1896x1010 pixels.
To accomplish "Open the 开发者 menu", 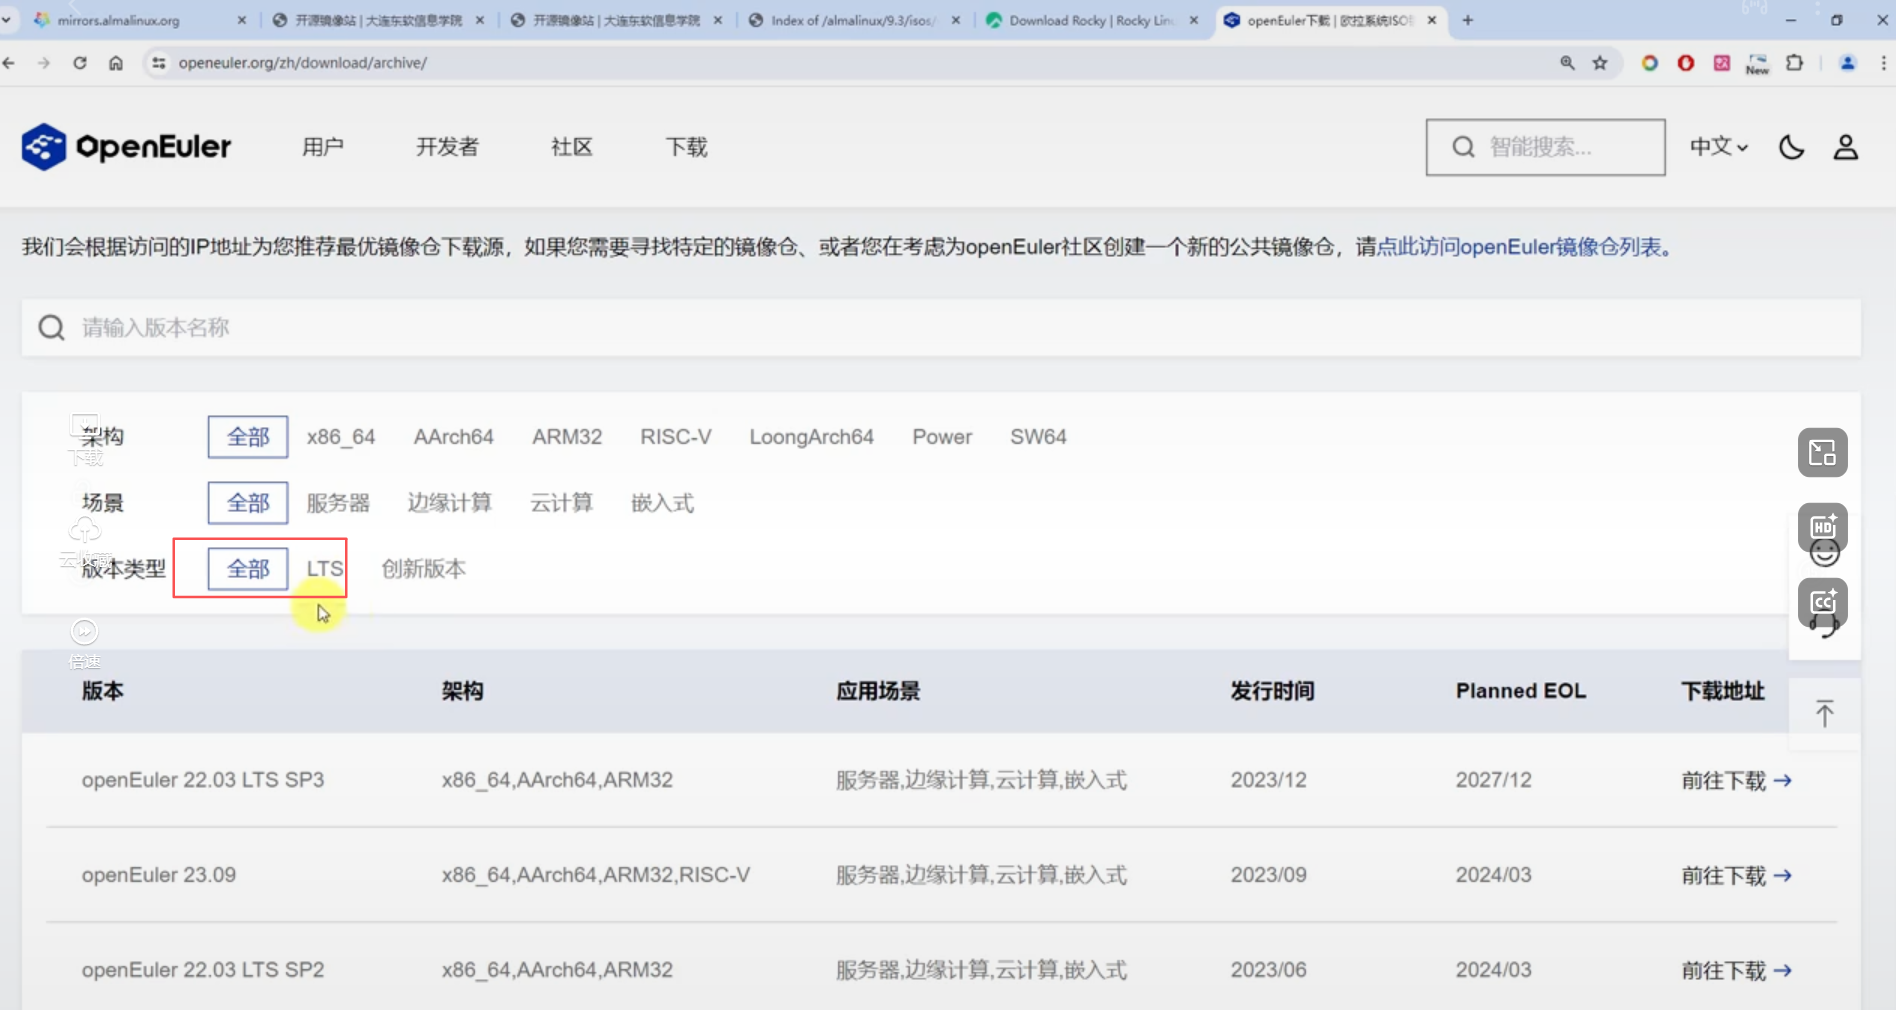I will click(447, 147).
